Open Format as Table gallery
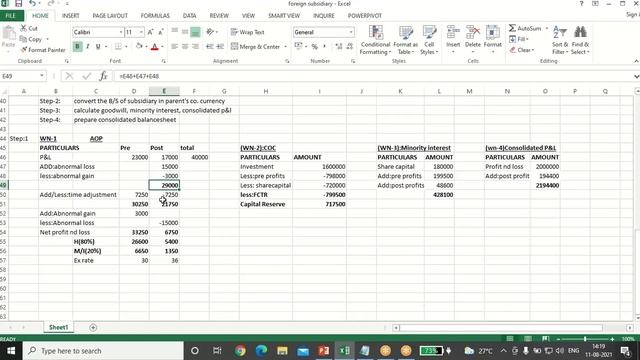Viewport: 640px width, 360px height. point(405,40)
